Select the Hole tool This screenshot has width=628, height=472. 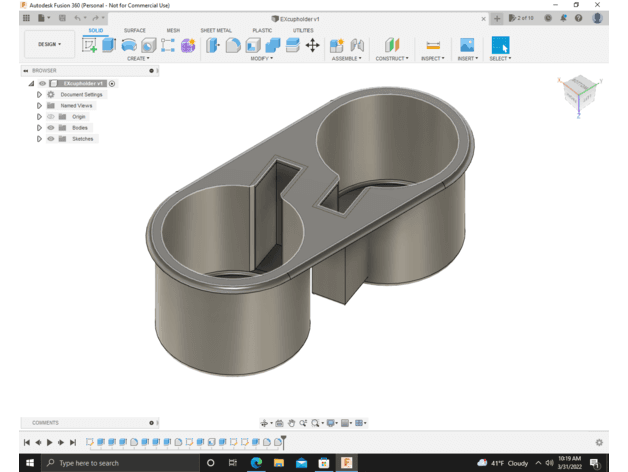148,45
